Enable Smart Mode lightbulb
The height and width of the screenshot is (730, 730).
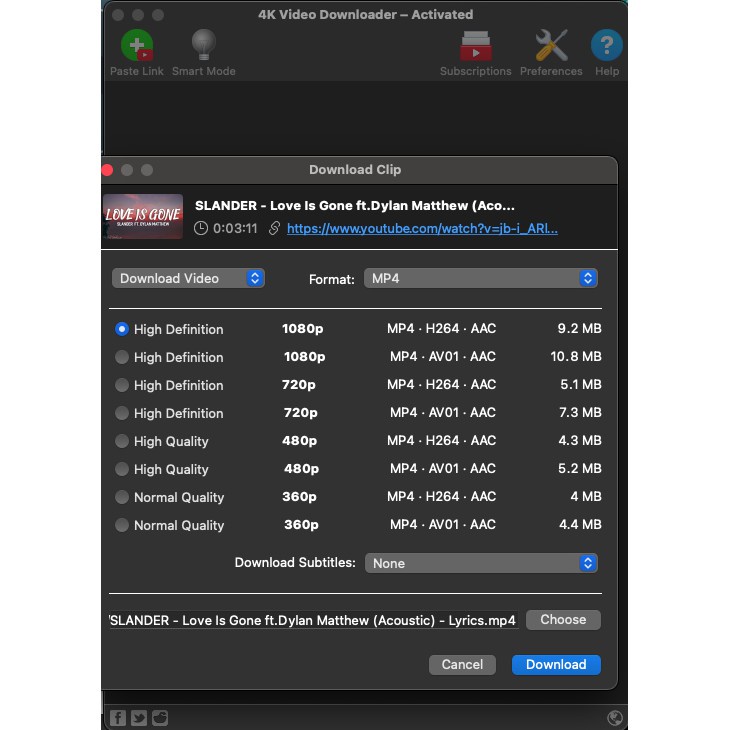click(x=203, y=47)
